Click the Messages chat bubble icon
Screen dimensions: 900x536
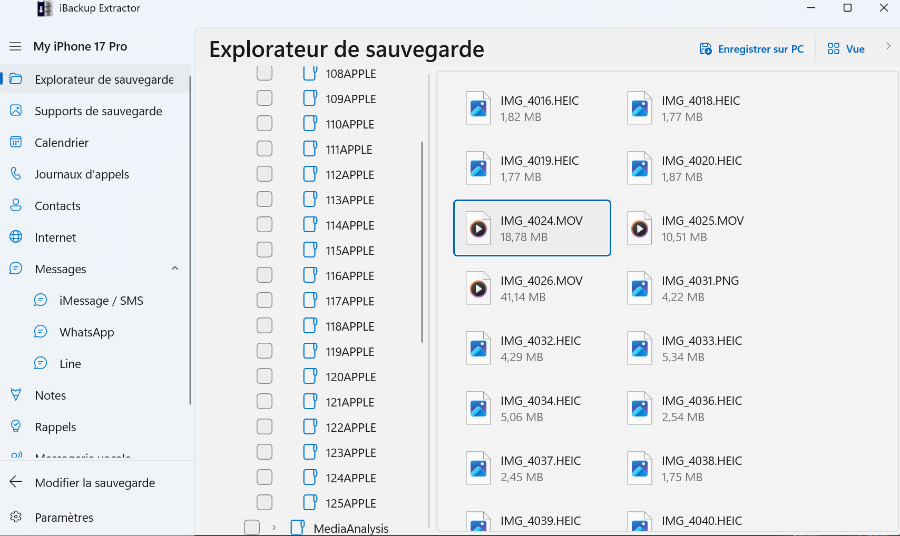click(x=16, y=269)
